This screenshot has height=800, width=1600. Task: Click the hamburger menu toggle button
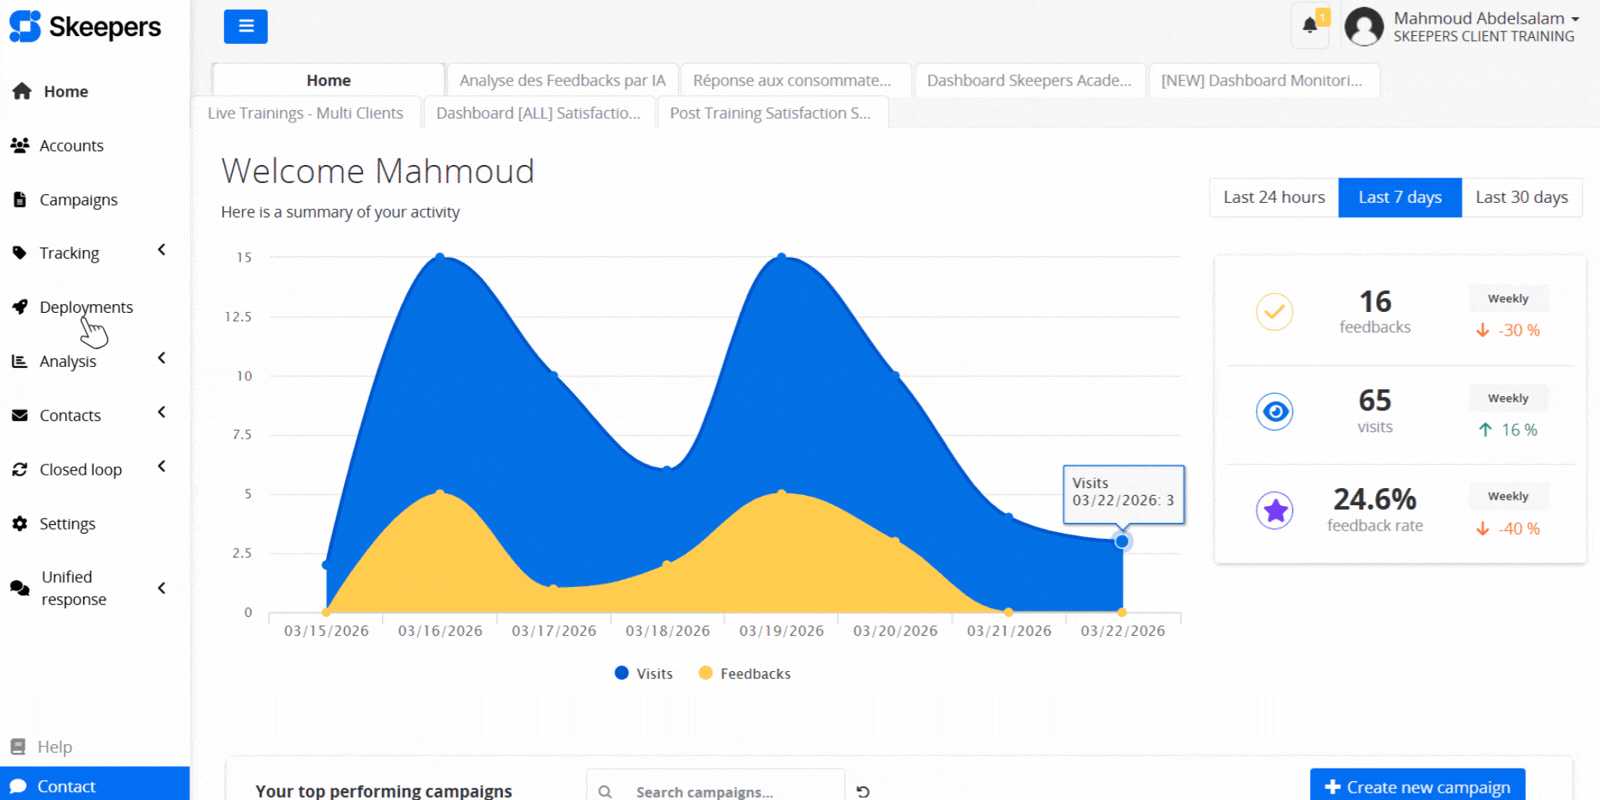(x=245, y=27)
